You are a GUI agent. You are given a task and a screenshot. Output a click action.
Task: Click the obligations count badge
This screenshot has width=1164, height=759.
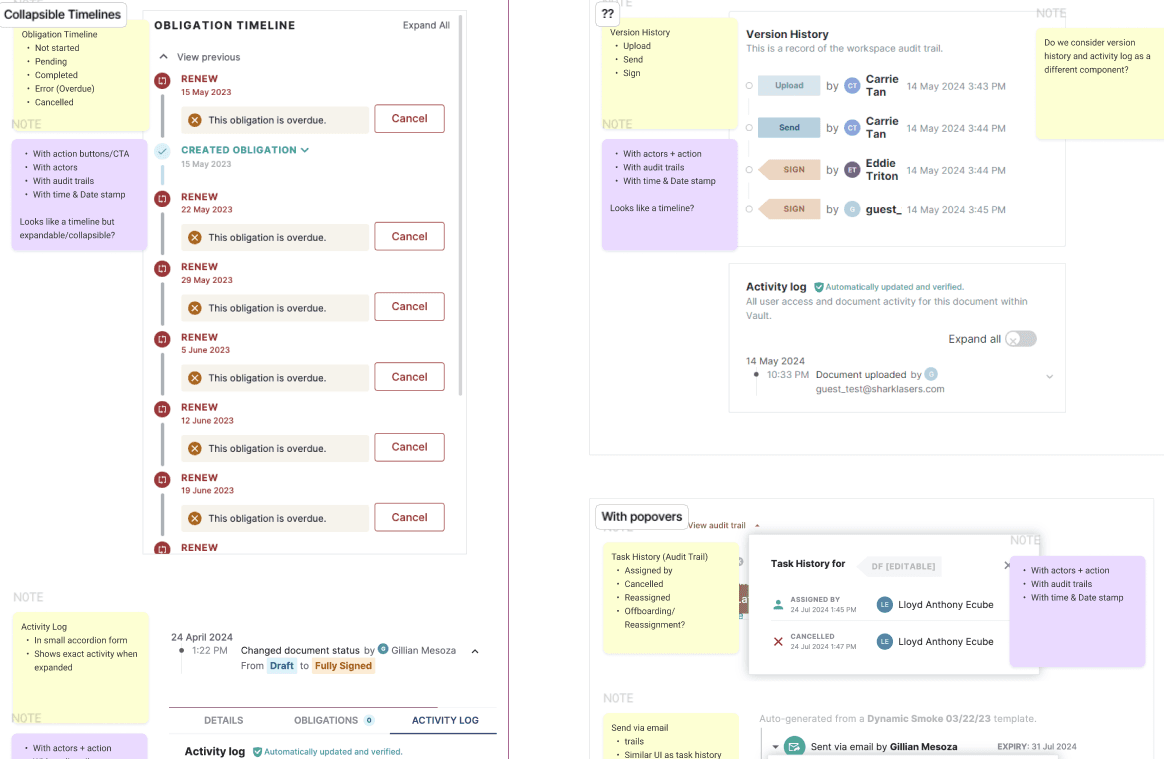(369, 720)
